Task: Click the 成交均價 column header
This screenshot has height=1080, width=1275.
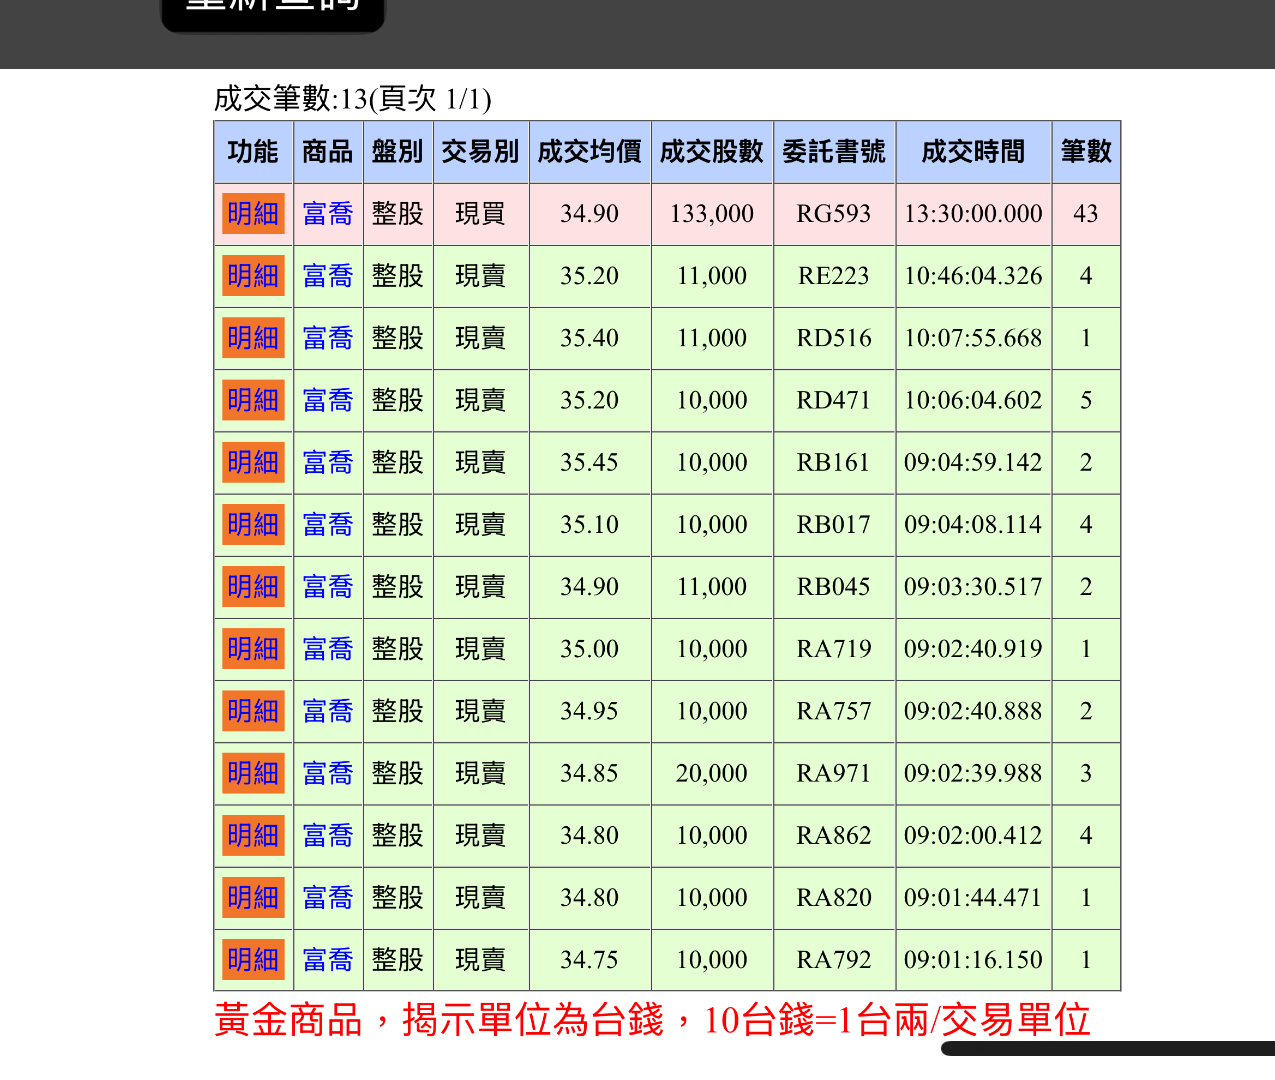Action: tap(590, 152)
